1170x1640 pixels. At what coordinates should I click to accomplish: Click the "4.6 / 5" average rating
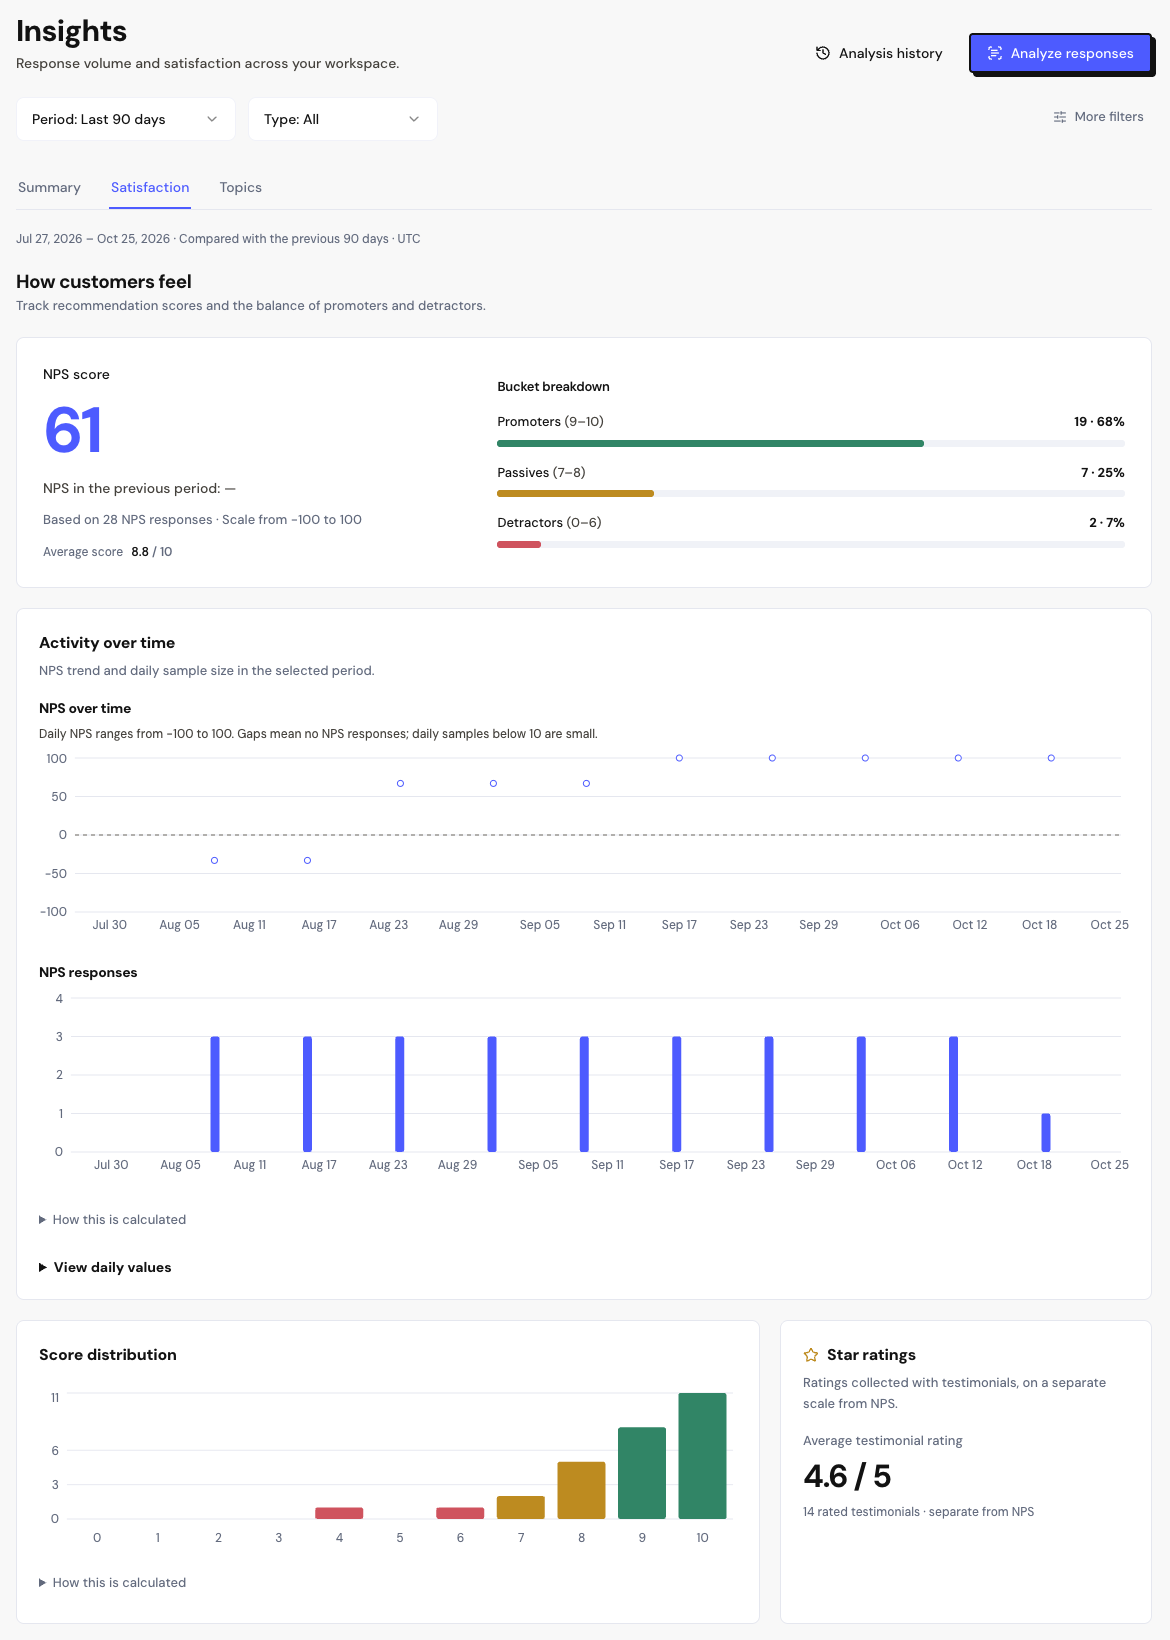(847, 1476)
